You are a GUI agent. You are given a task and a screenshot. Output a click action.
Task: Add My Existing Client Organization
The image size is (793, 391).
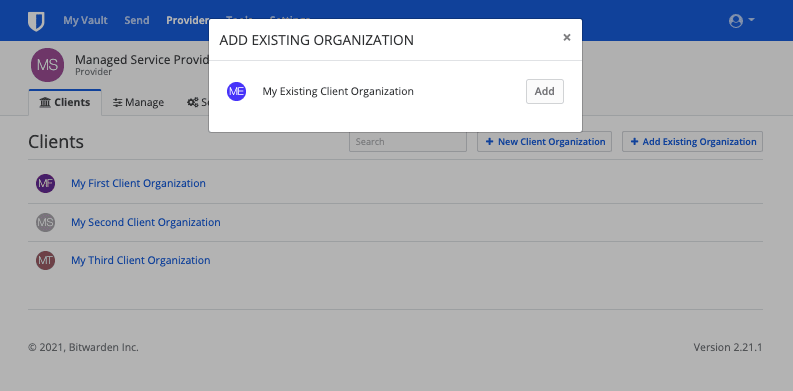(x=545, y=92)
